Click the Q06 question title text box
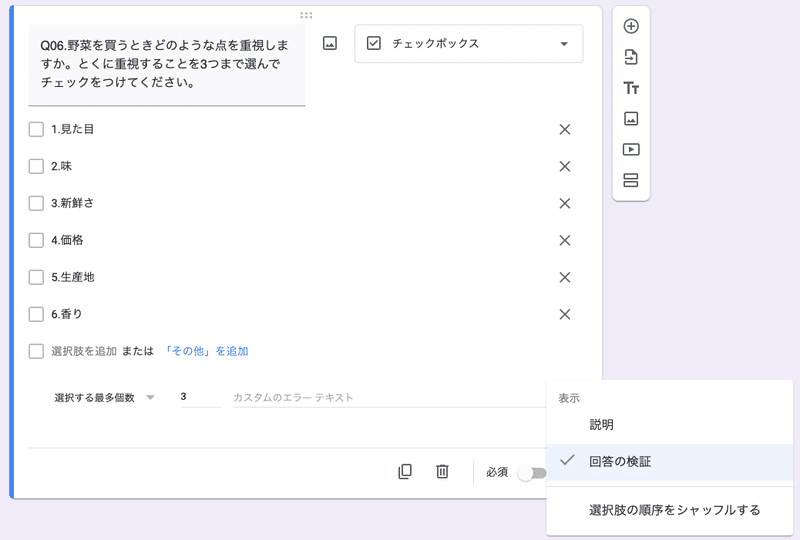This screenshot has width=800, height=540. (166, 65)
